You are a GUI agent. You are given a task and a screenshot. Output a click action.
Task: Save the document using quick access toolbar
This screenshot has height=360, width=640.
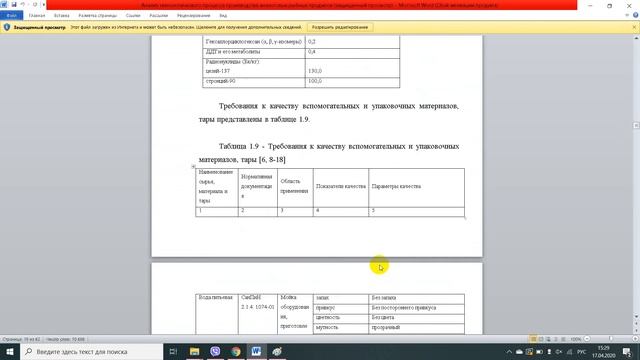tap(14, 4)
